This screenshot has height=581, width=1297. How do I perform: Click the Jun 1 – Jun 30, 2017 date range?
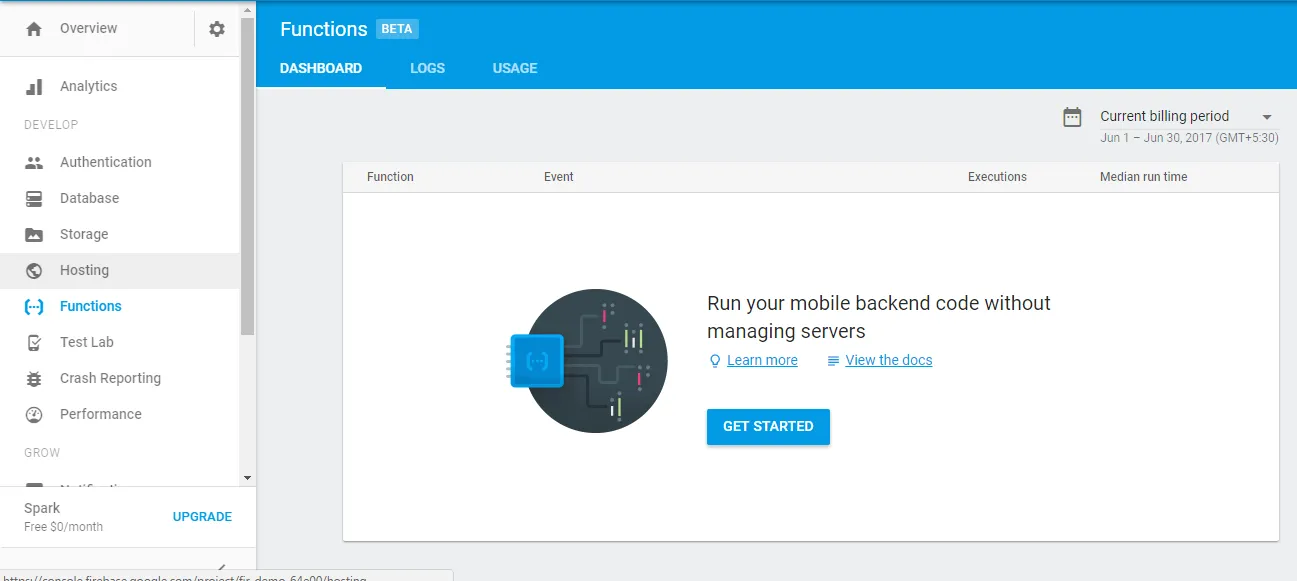[1189, 138]
